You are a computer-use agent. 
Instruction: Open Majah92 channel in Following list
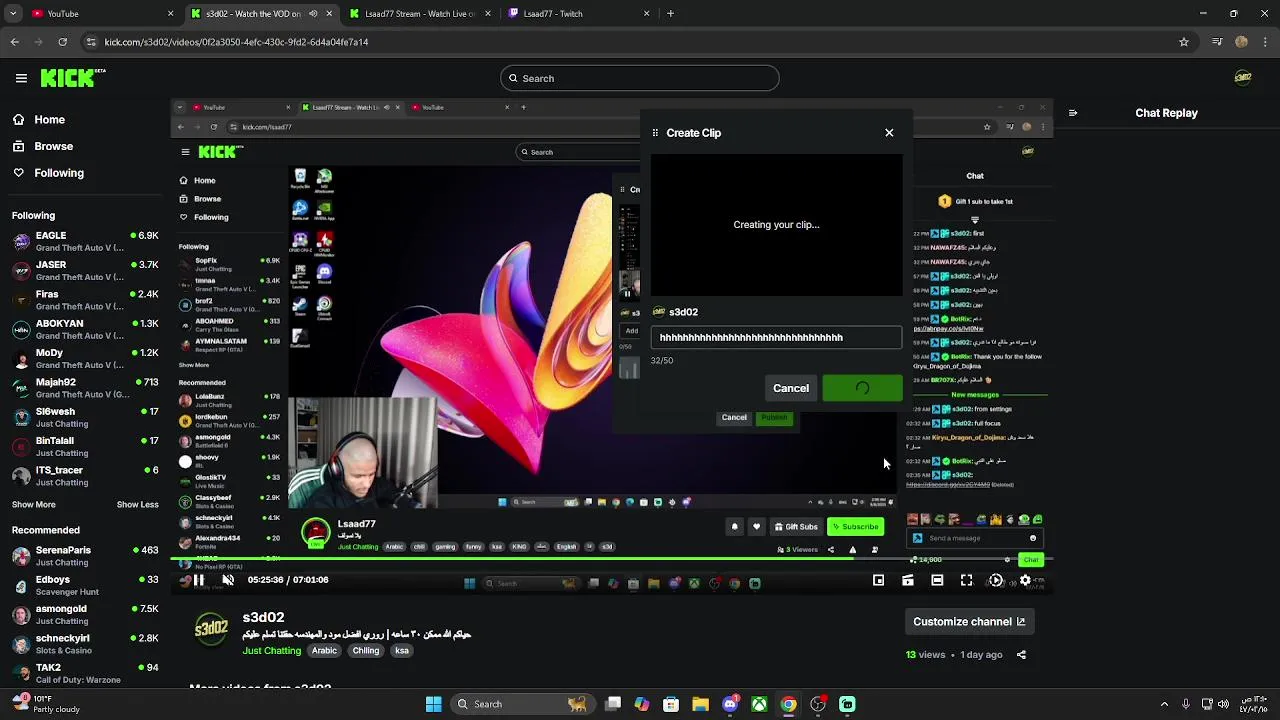click(85, 387)
